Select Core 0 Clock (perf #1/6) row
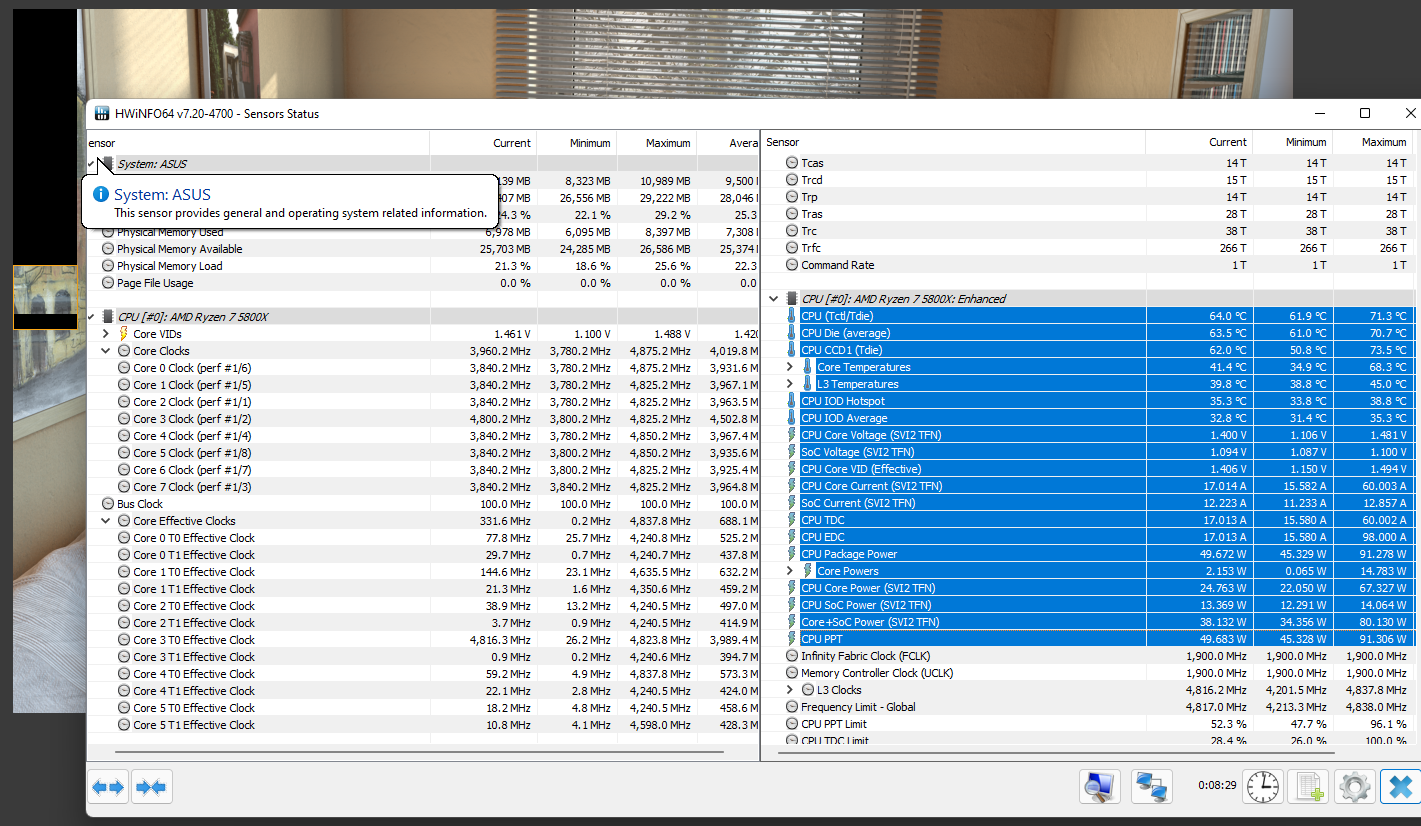Screen dimensions: 1421x826 coord(423,368)
